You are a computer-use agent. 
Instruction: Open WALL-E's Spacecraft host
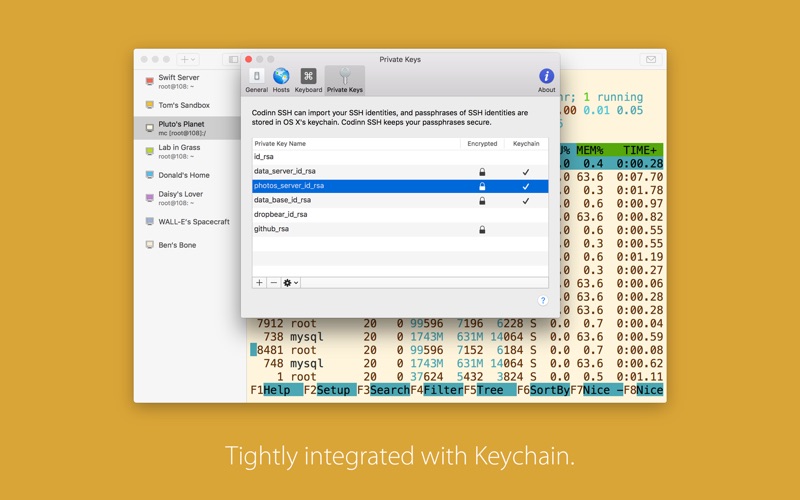pos(187,221)
